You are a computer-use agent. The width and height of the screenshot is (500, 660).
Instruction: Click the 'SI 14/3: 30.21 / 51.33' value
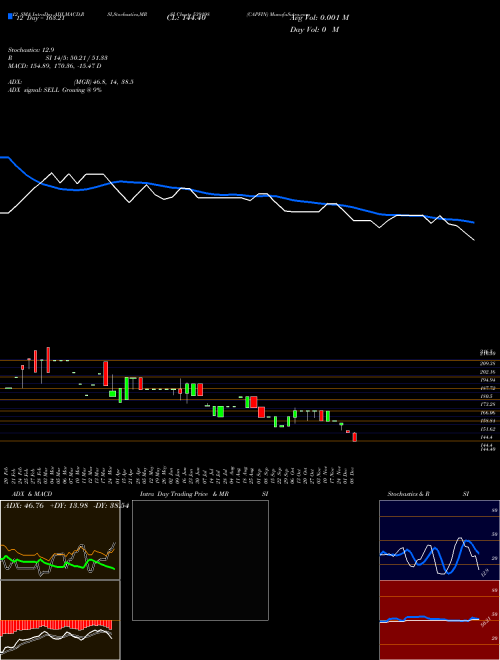click(x=77, y=58)
